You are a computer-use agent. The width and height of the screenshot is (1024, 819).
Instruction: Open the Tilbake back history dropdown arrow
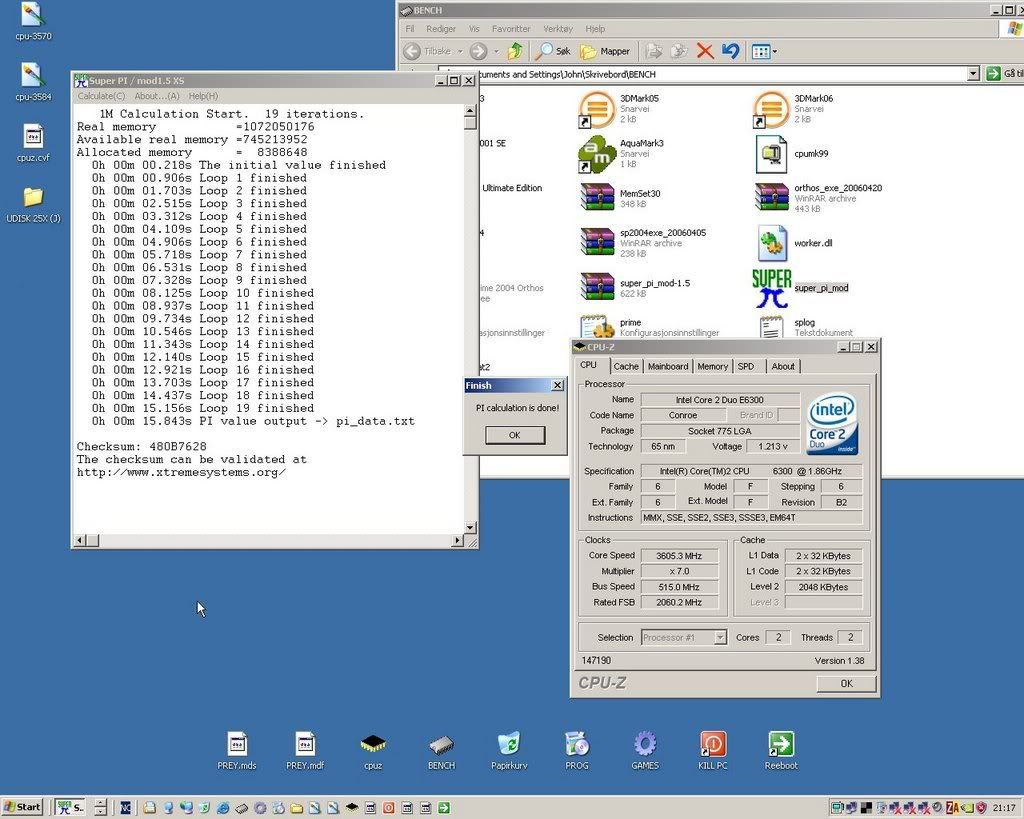pyautogui.click(x=460, y=51)
